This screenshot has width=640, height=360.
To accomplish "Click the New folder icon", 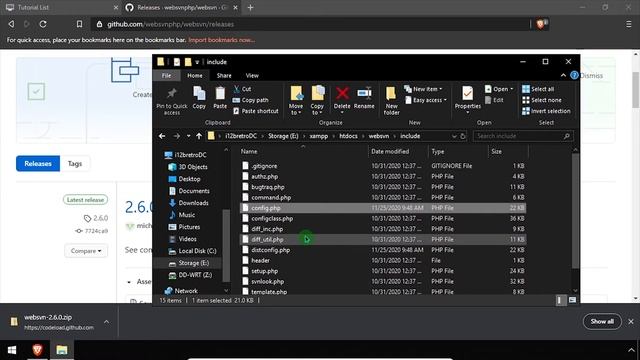I will [391, 93].
